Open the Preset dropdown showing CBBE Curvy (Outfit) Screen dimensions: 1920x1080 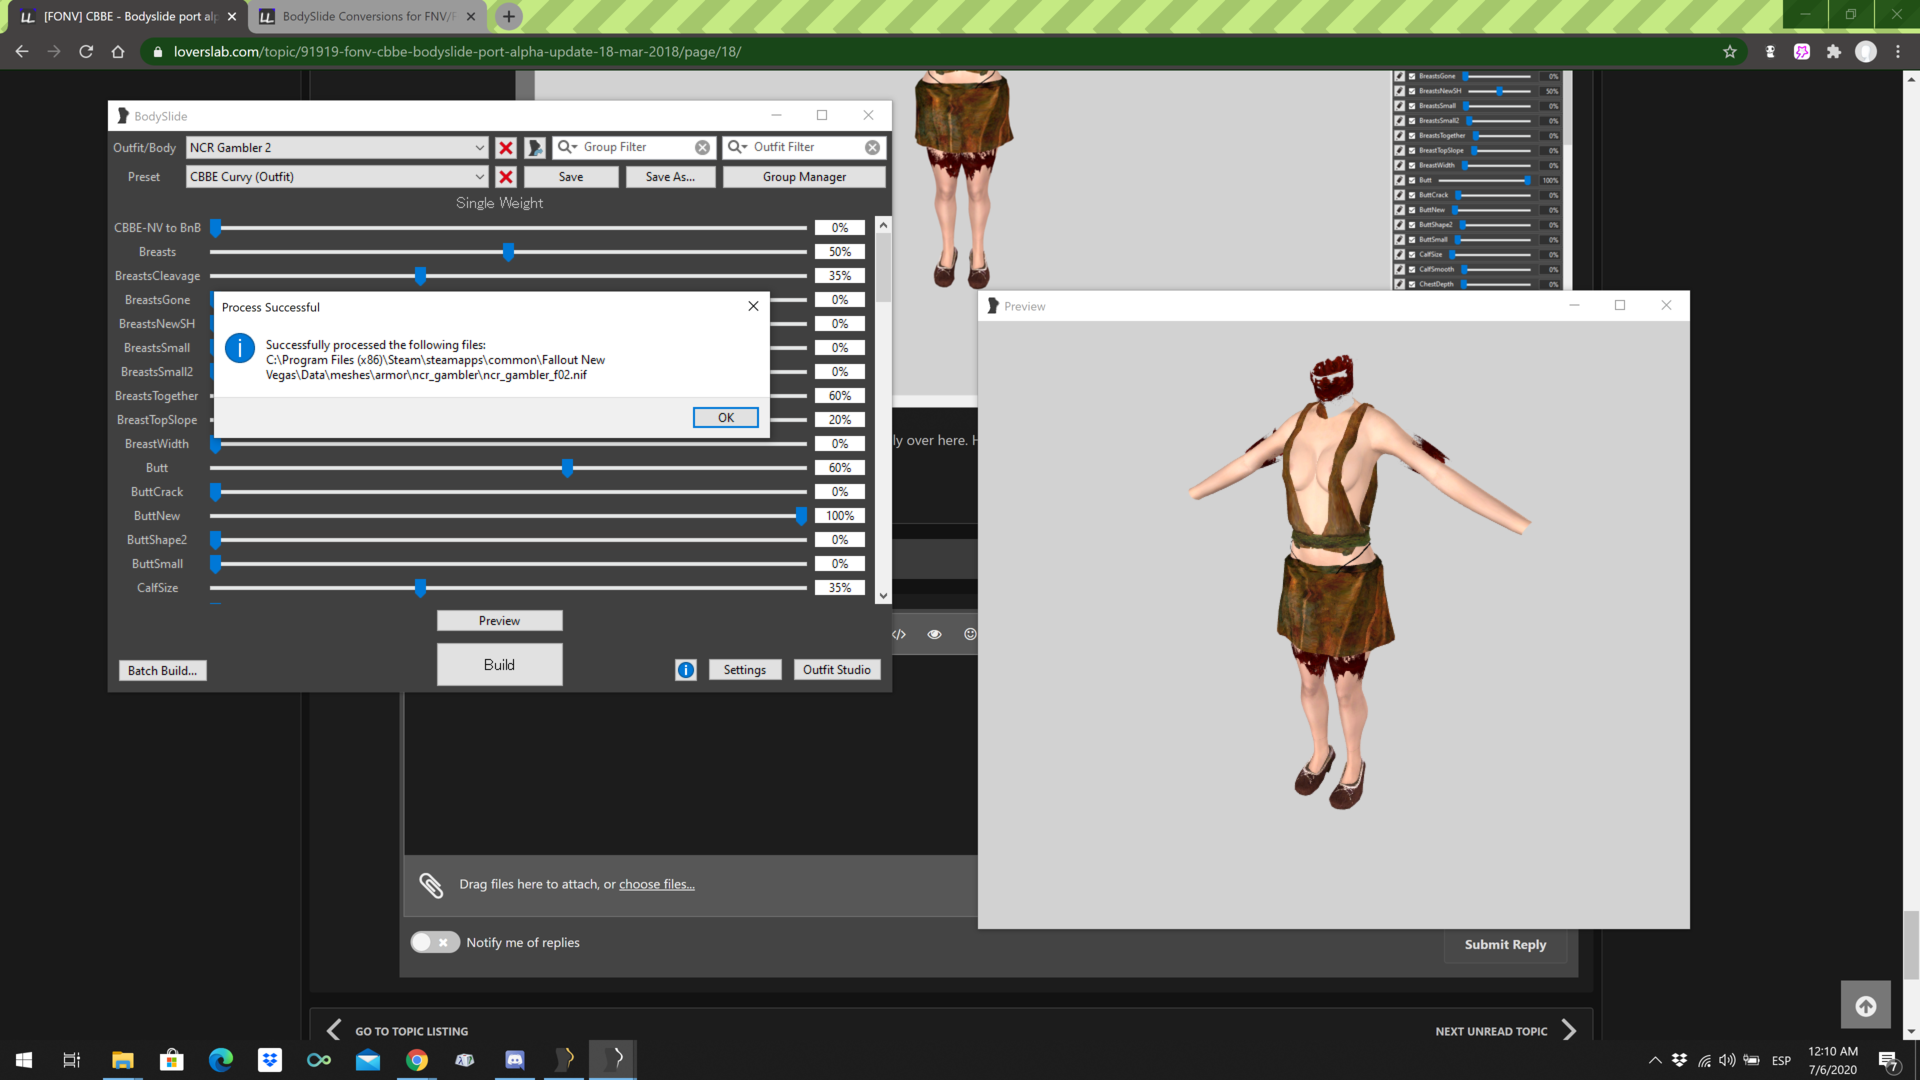(337, 177)
